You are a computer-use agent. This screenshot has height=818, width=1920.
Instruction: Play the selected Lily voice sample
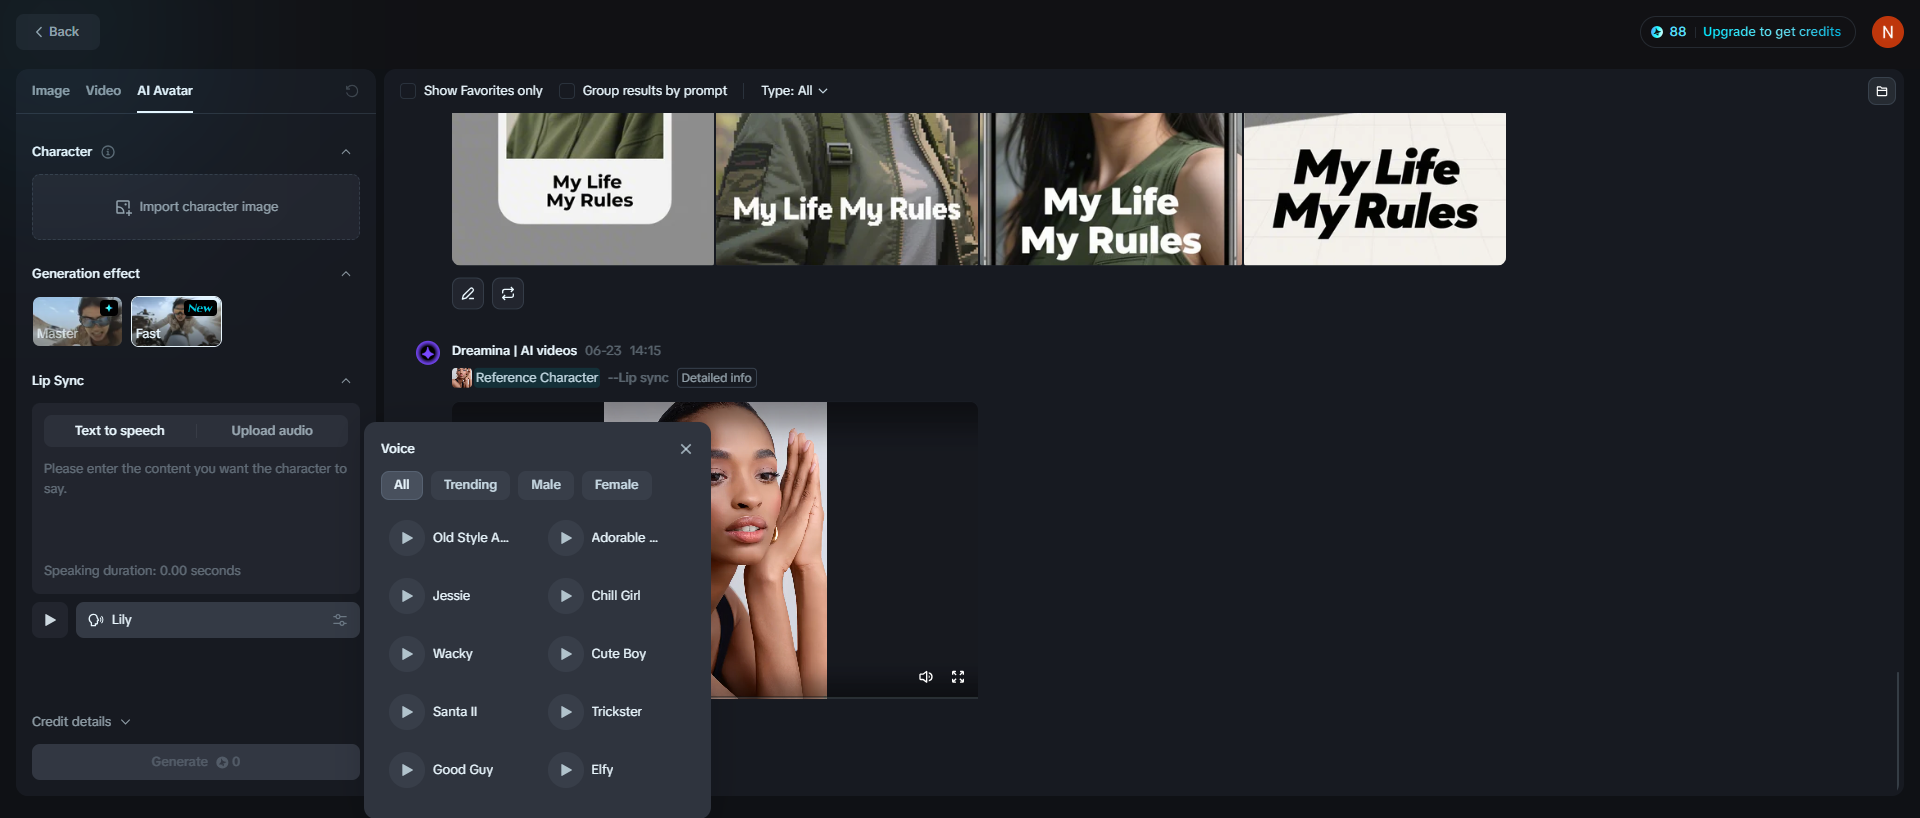(50, 620)
